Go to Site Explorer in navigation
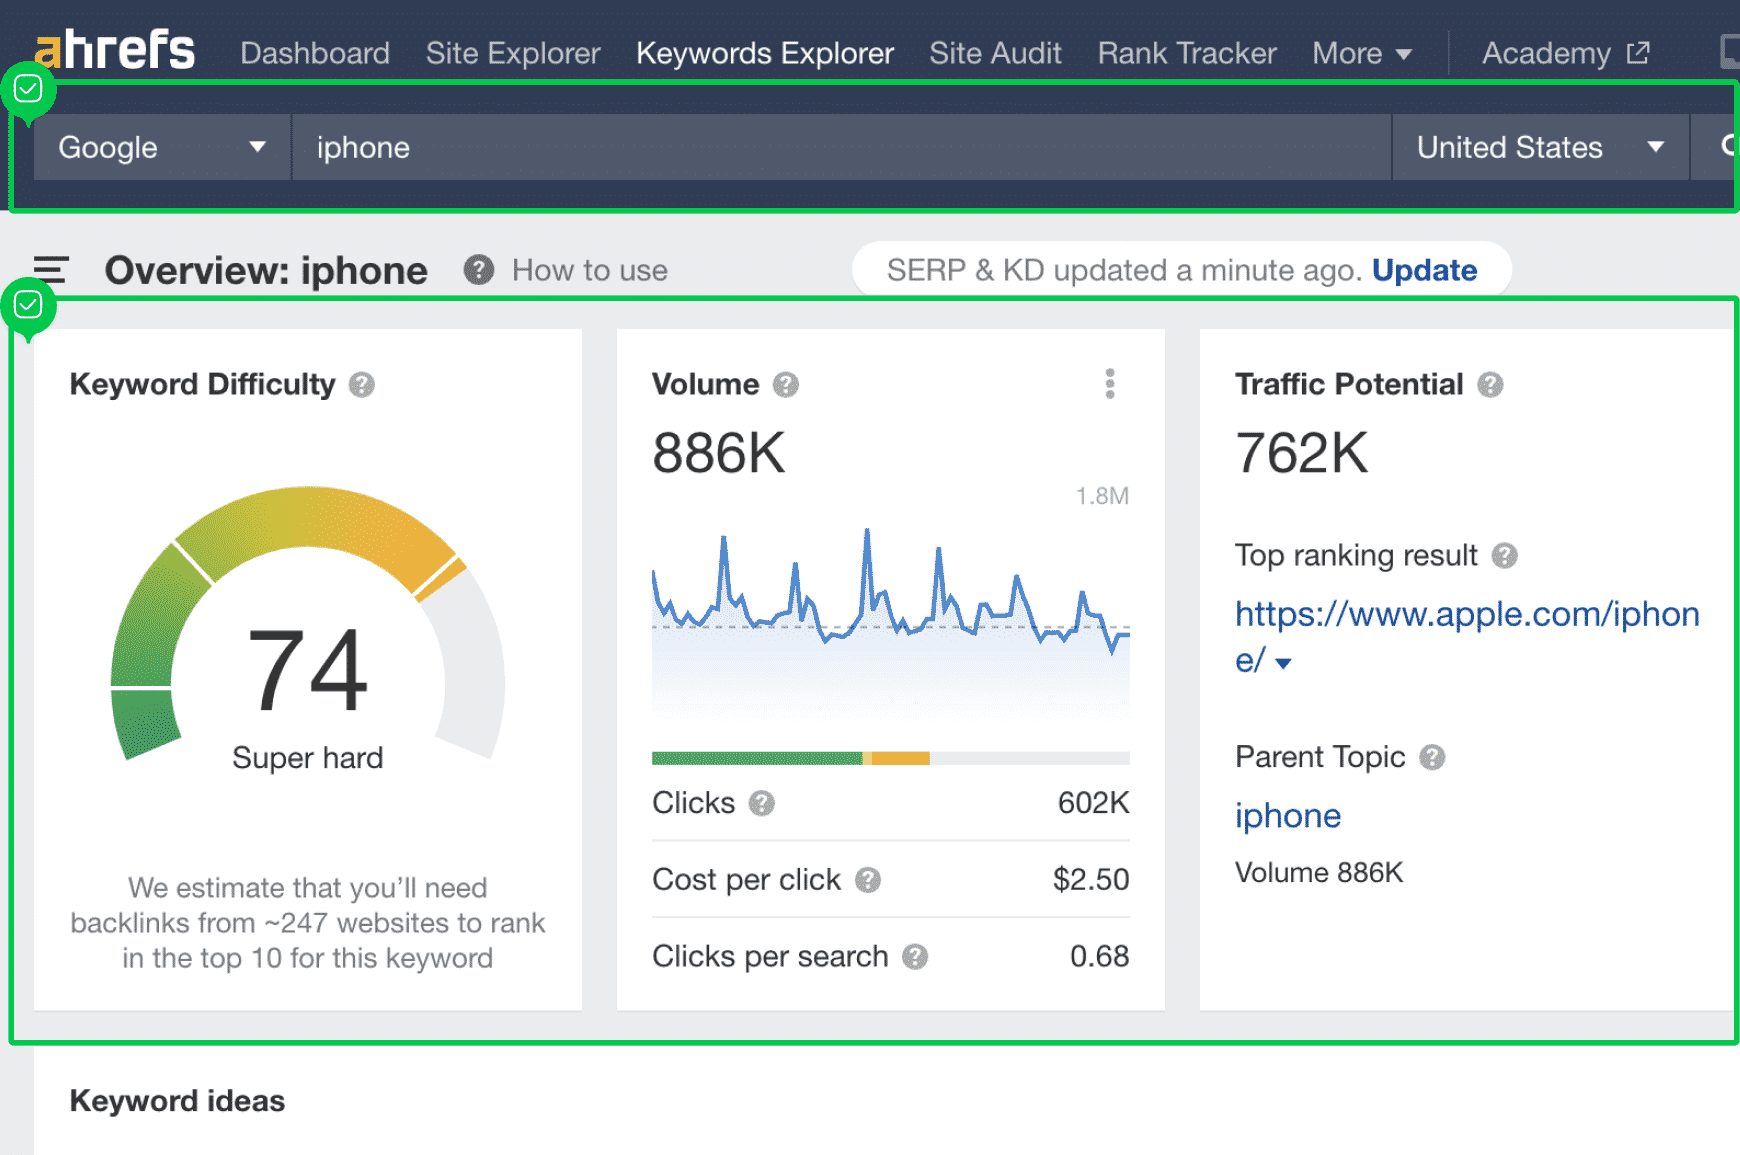The width and height of the screenshot is (1740, 1155). pos(513,53)
